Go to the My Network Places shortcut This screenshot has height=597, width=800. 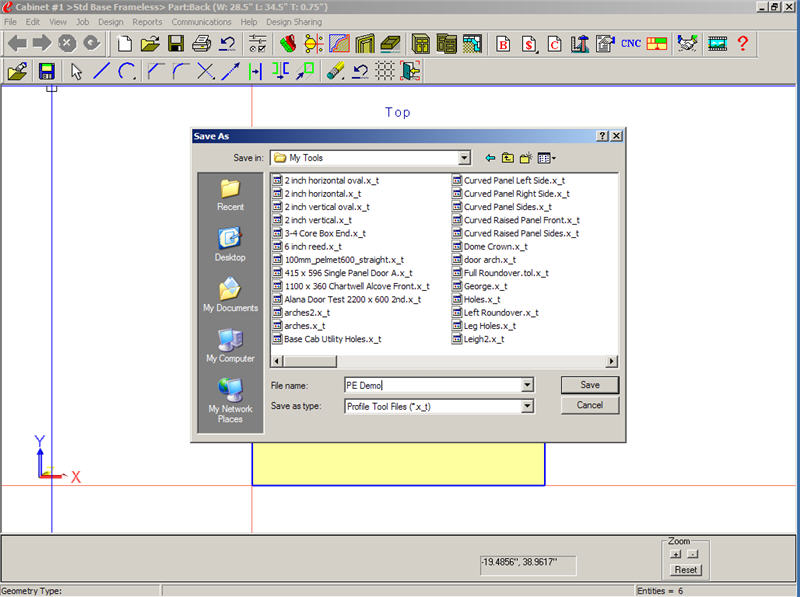(x=230, y=401)
